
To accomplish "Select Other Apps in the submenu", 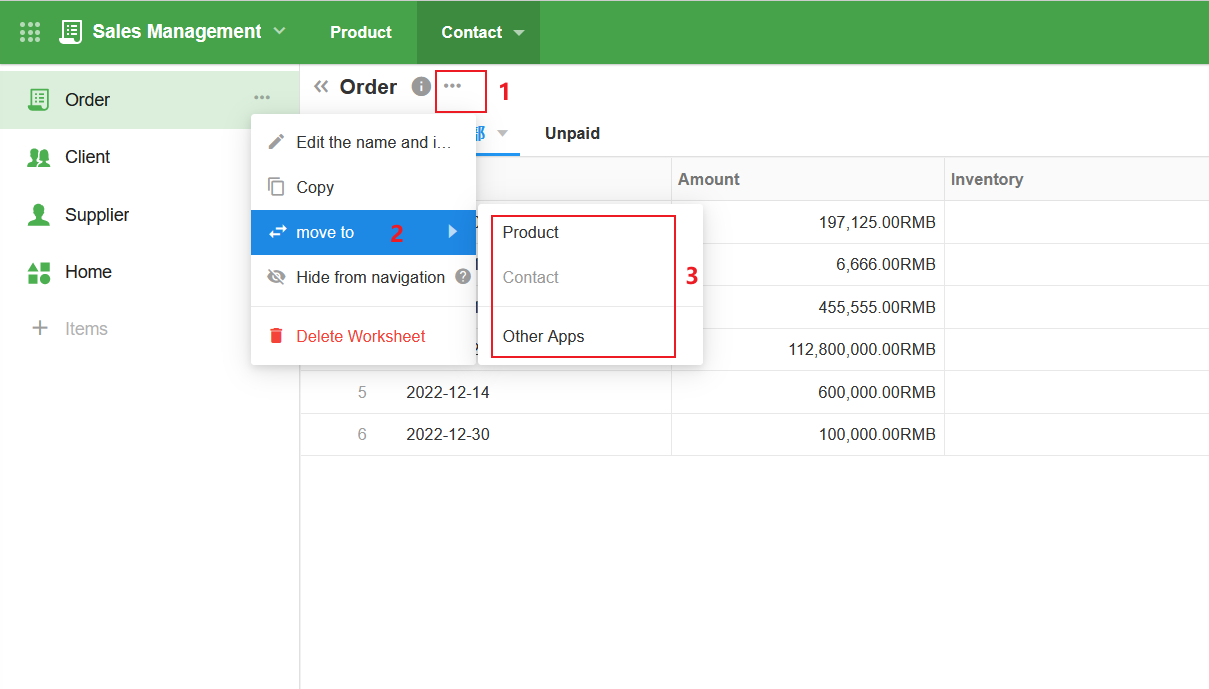I will [543, 336].
